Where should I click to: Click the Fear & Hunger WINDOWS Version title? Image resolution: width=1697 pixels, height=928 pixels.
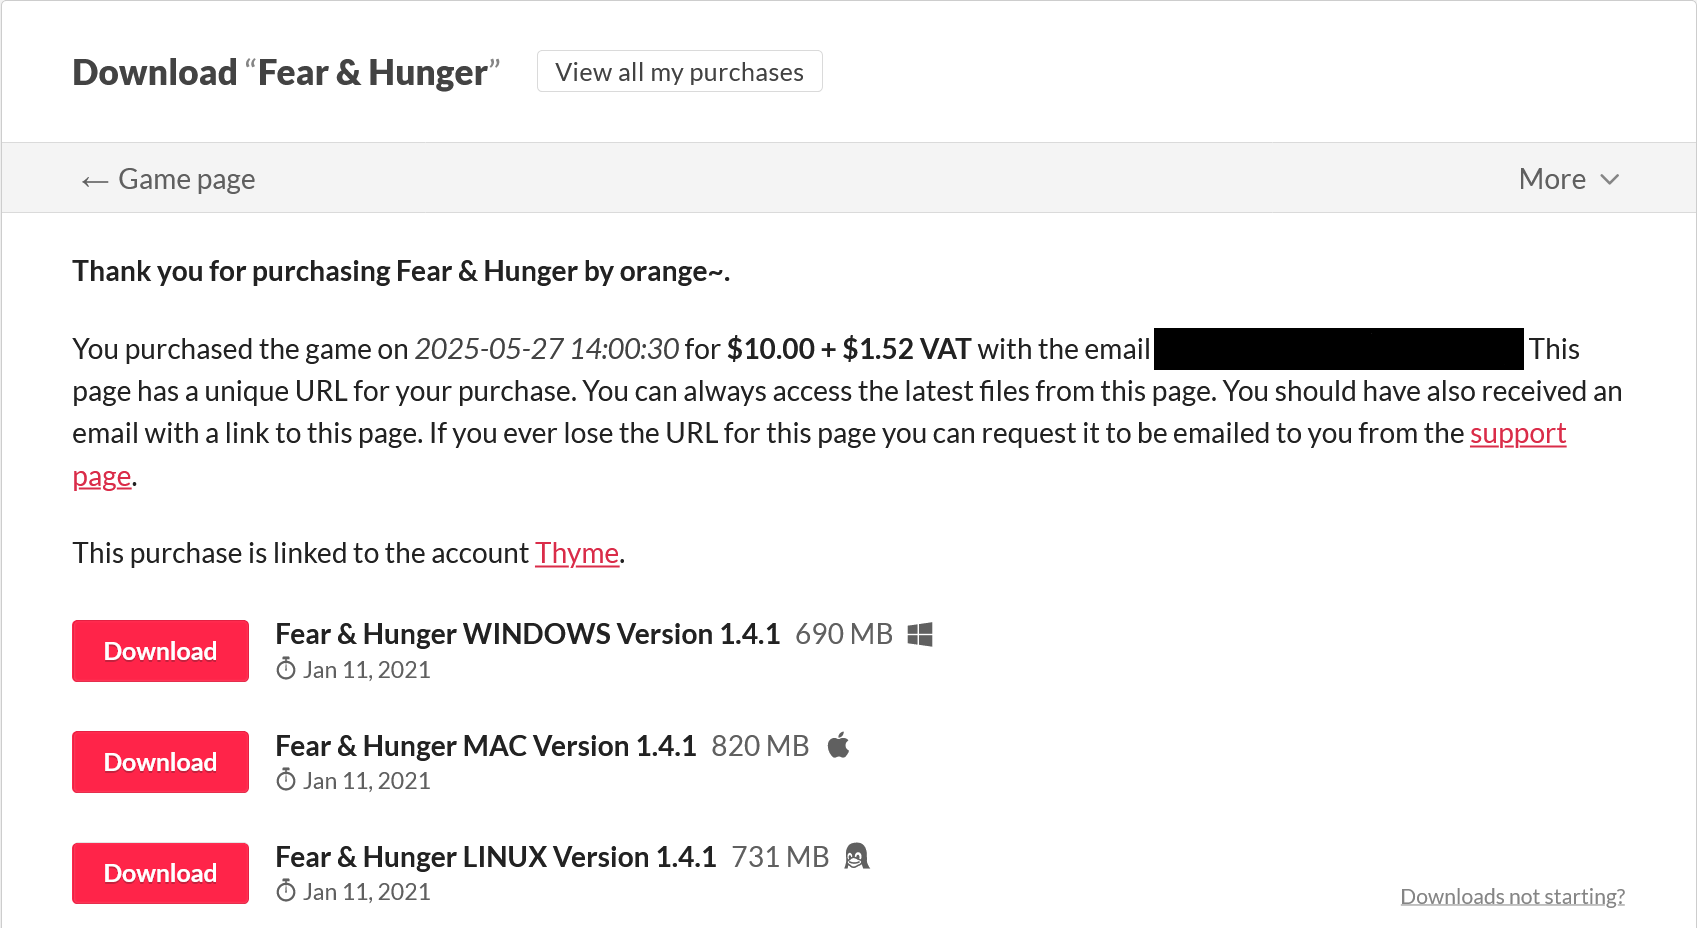pos(527,634)
